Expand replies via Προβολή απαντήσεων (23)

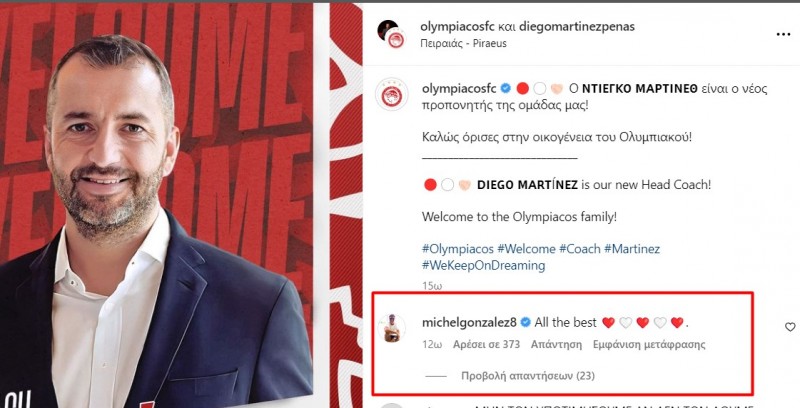(x=528, y=376)
